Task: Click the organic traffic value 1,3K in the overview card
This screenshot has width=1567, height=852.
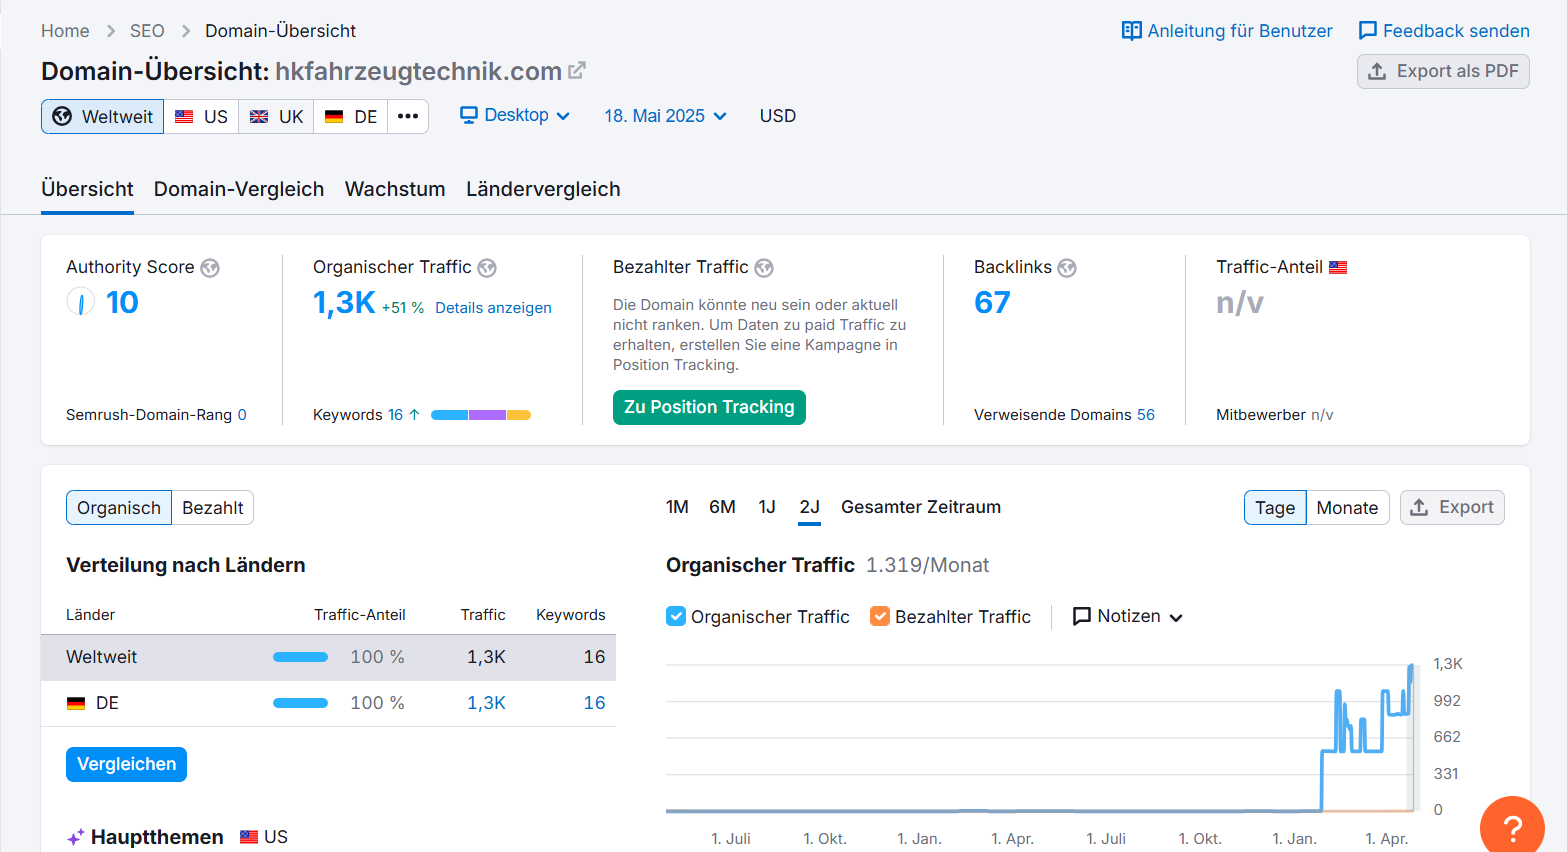Action: click(344, 302)
